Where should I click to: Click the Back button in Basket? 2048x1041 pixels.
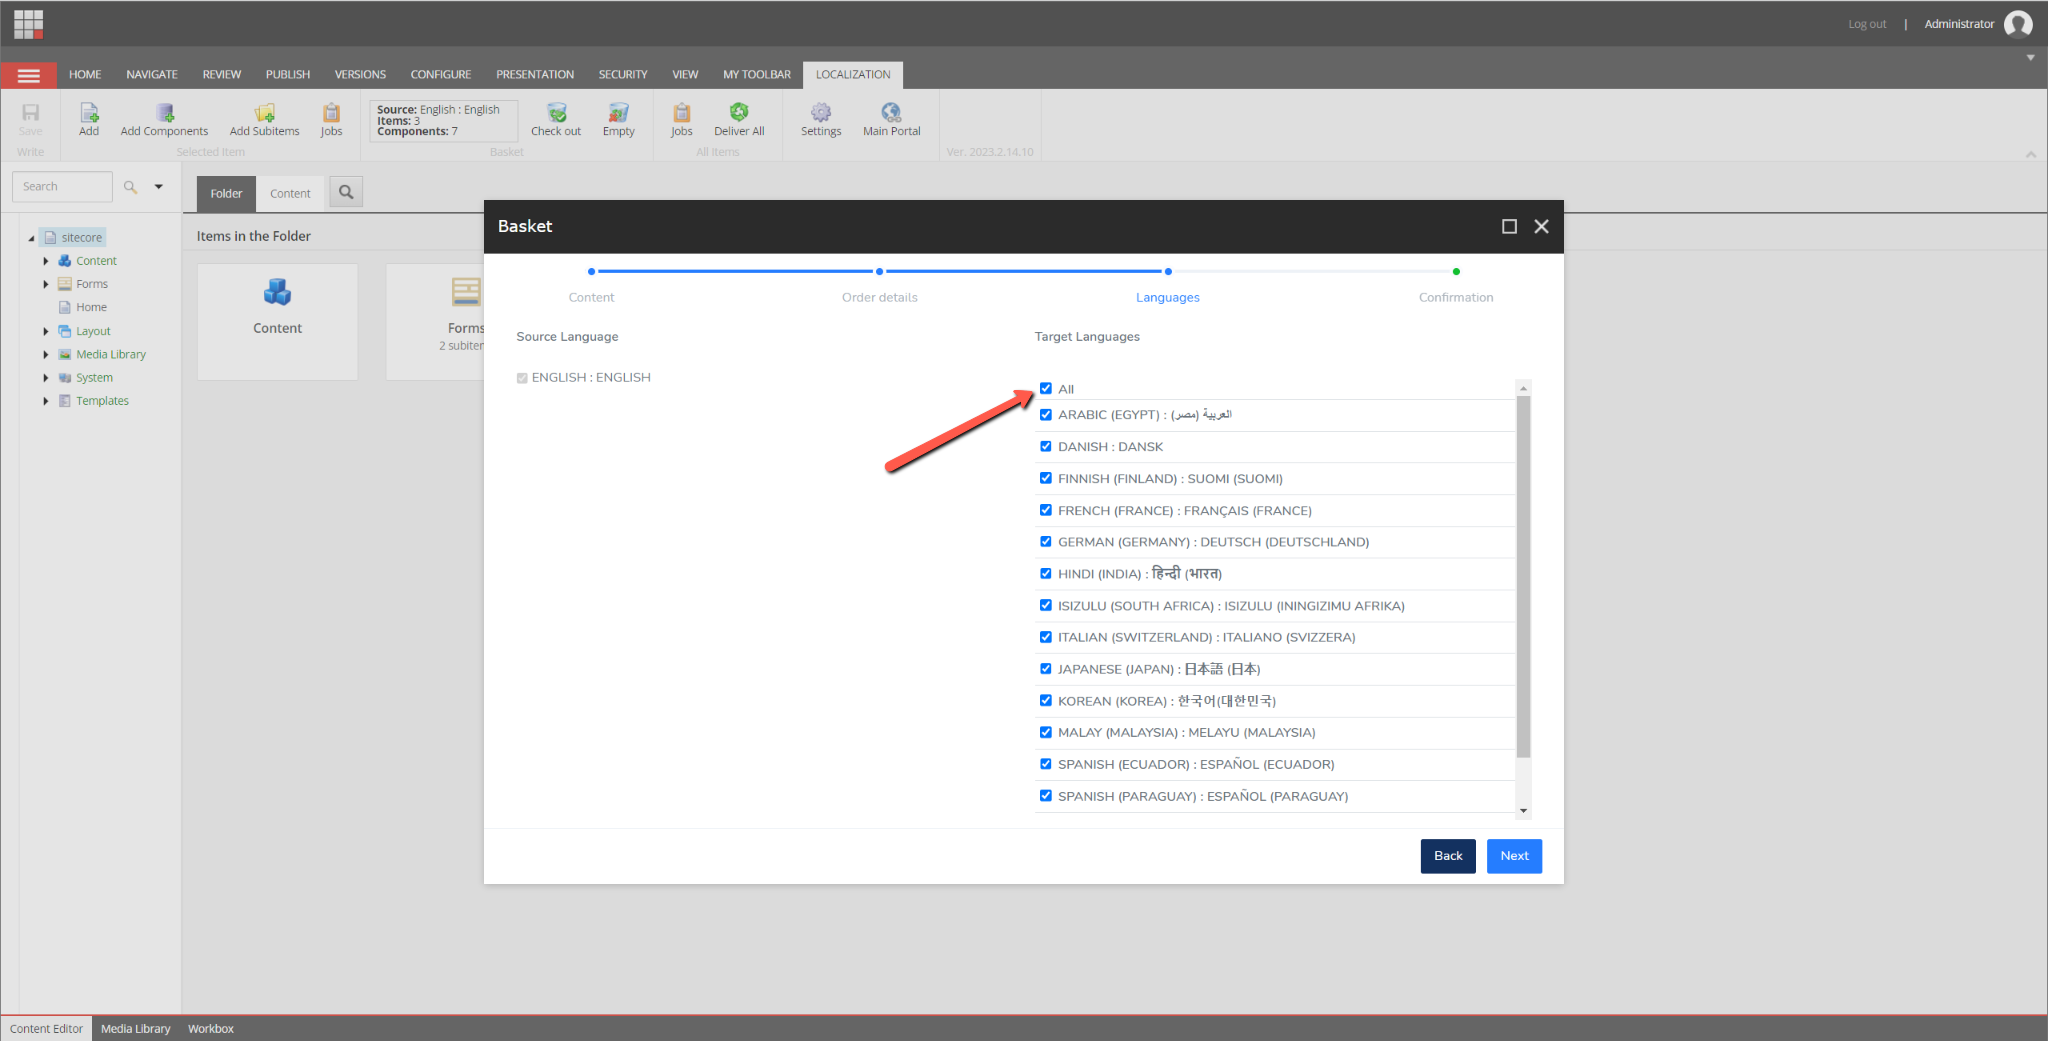click(x=1448, y=856)
